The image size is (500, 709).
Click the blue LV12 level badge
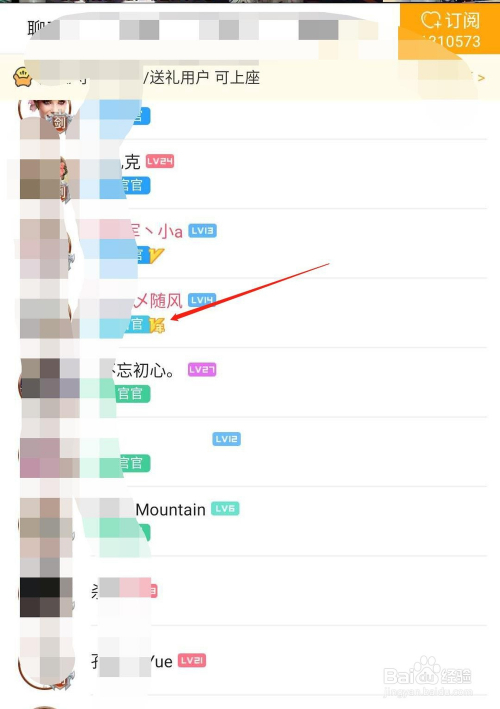[x=226, y=439]
